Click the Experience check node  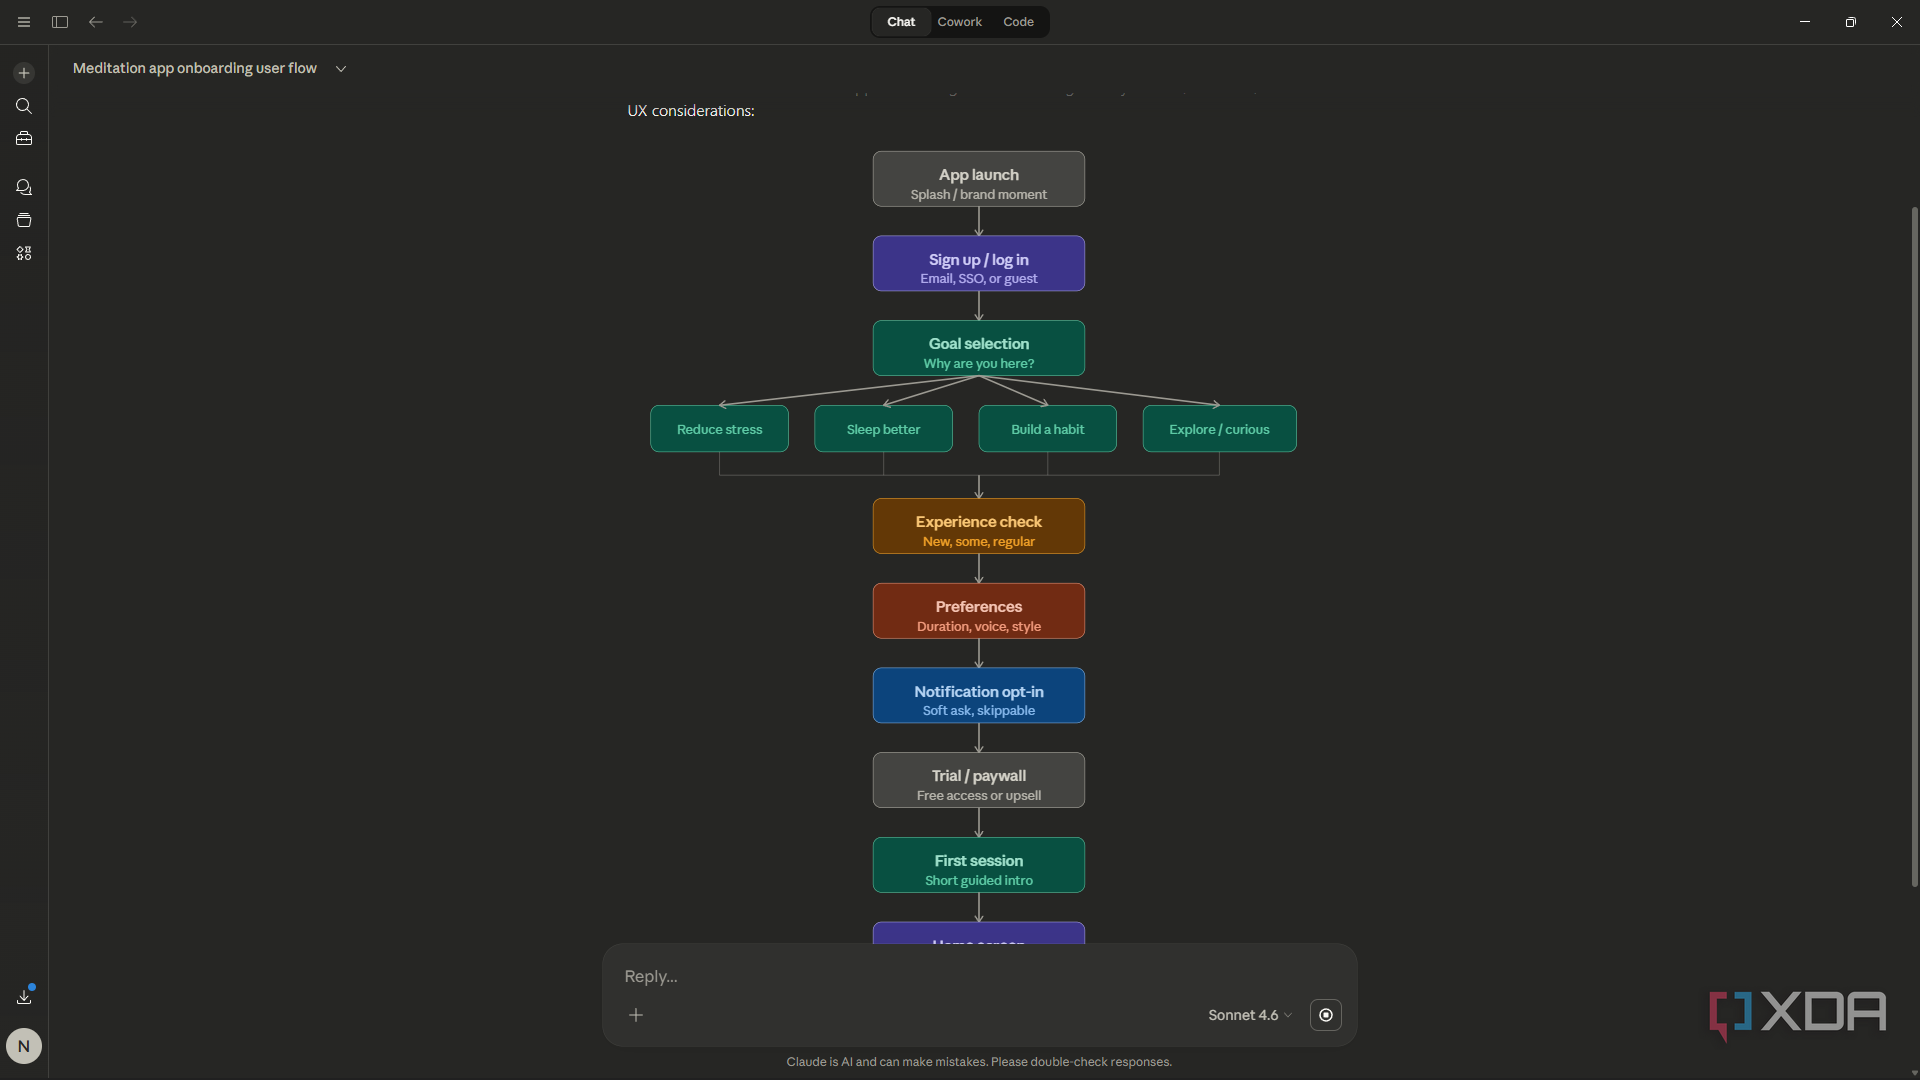pos(978,526)
